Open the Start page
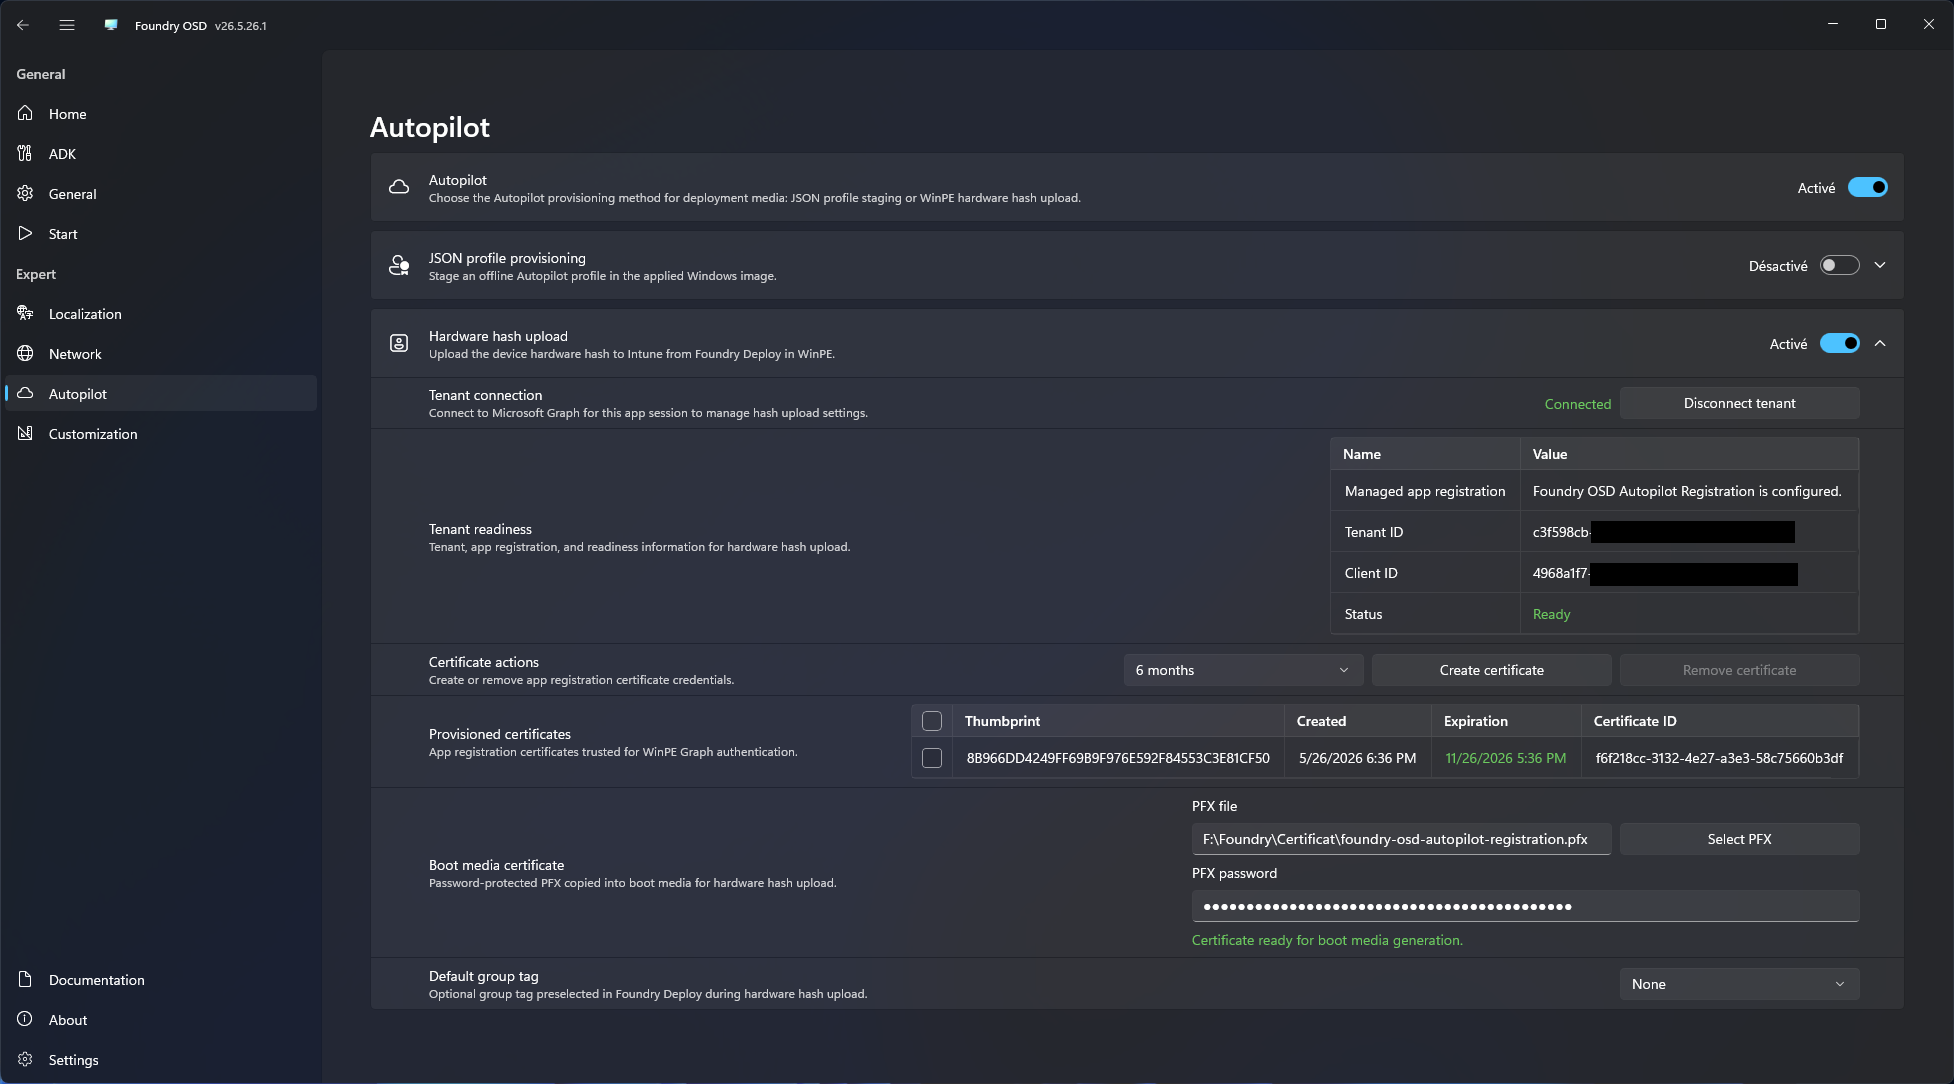 point(161,234)
